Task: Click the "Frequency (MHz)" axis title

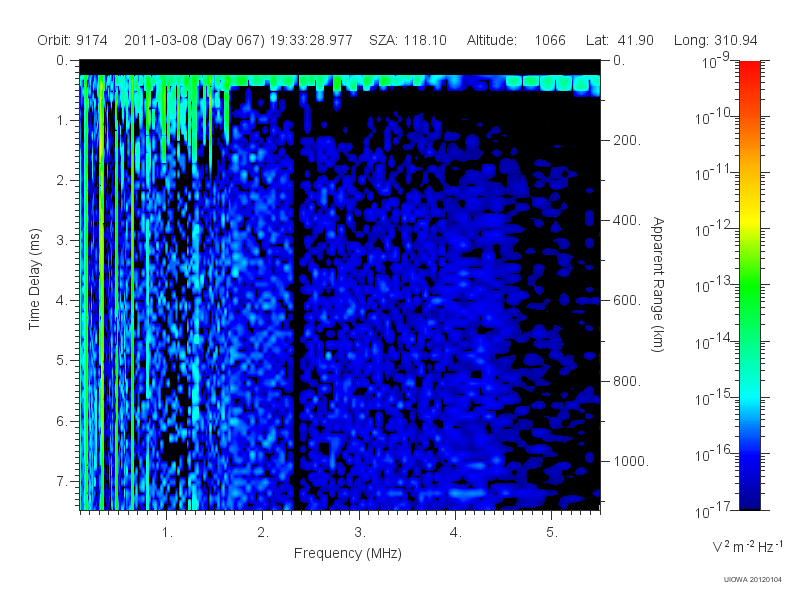Action: coord(347,554)
